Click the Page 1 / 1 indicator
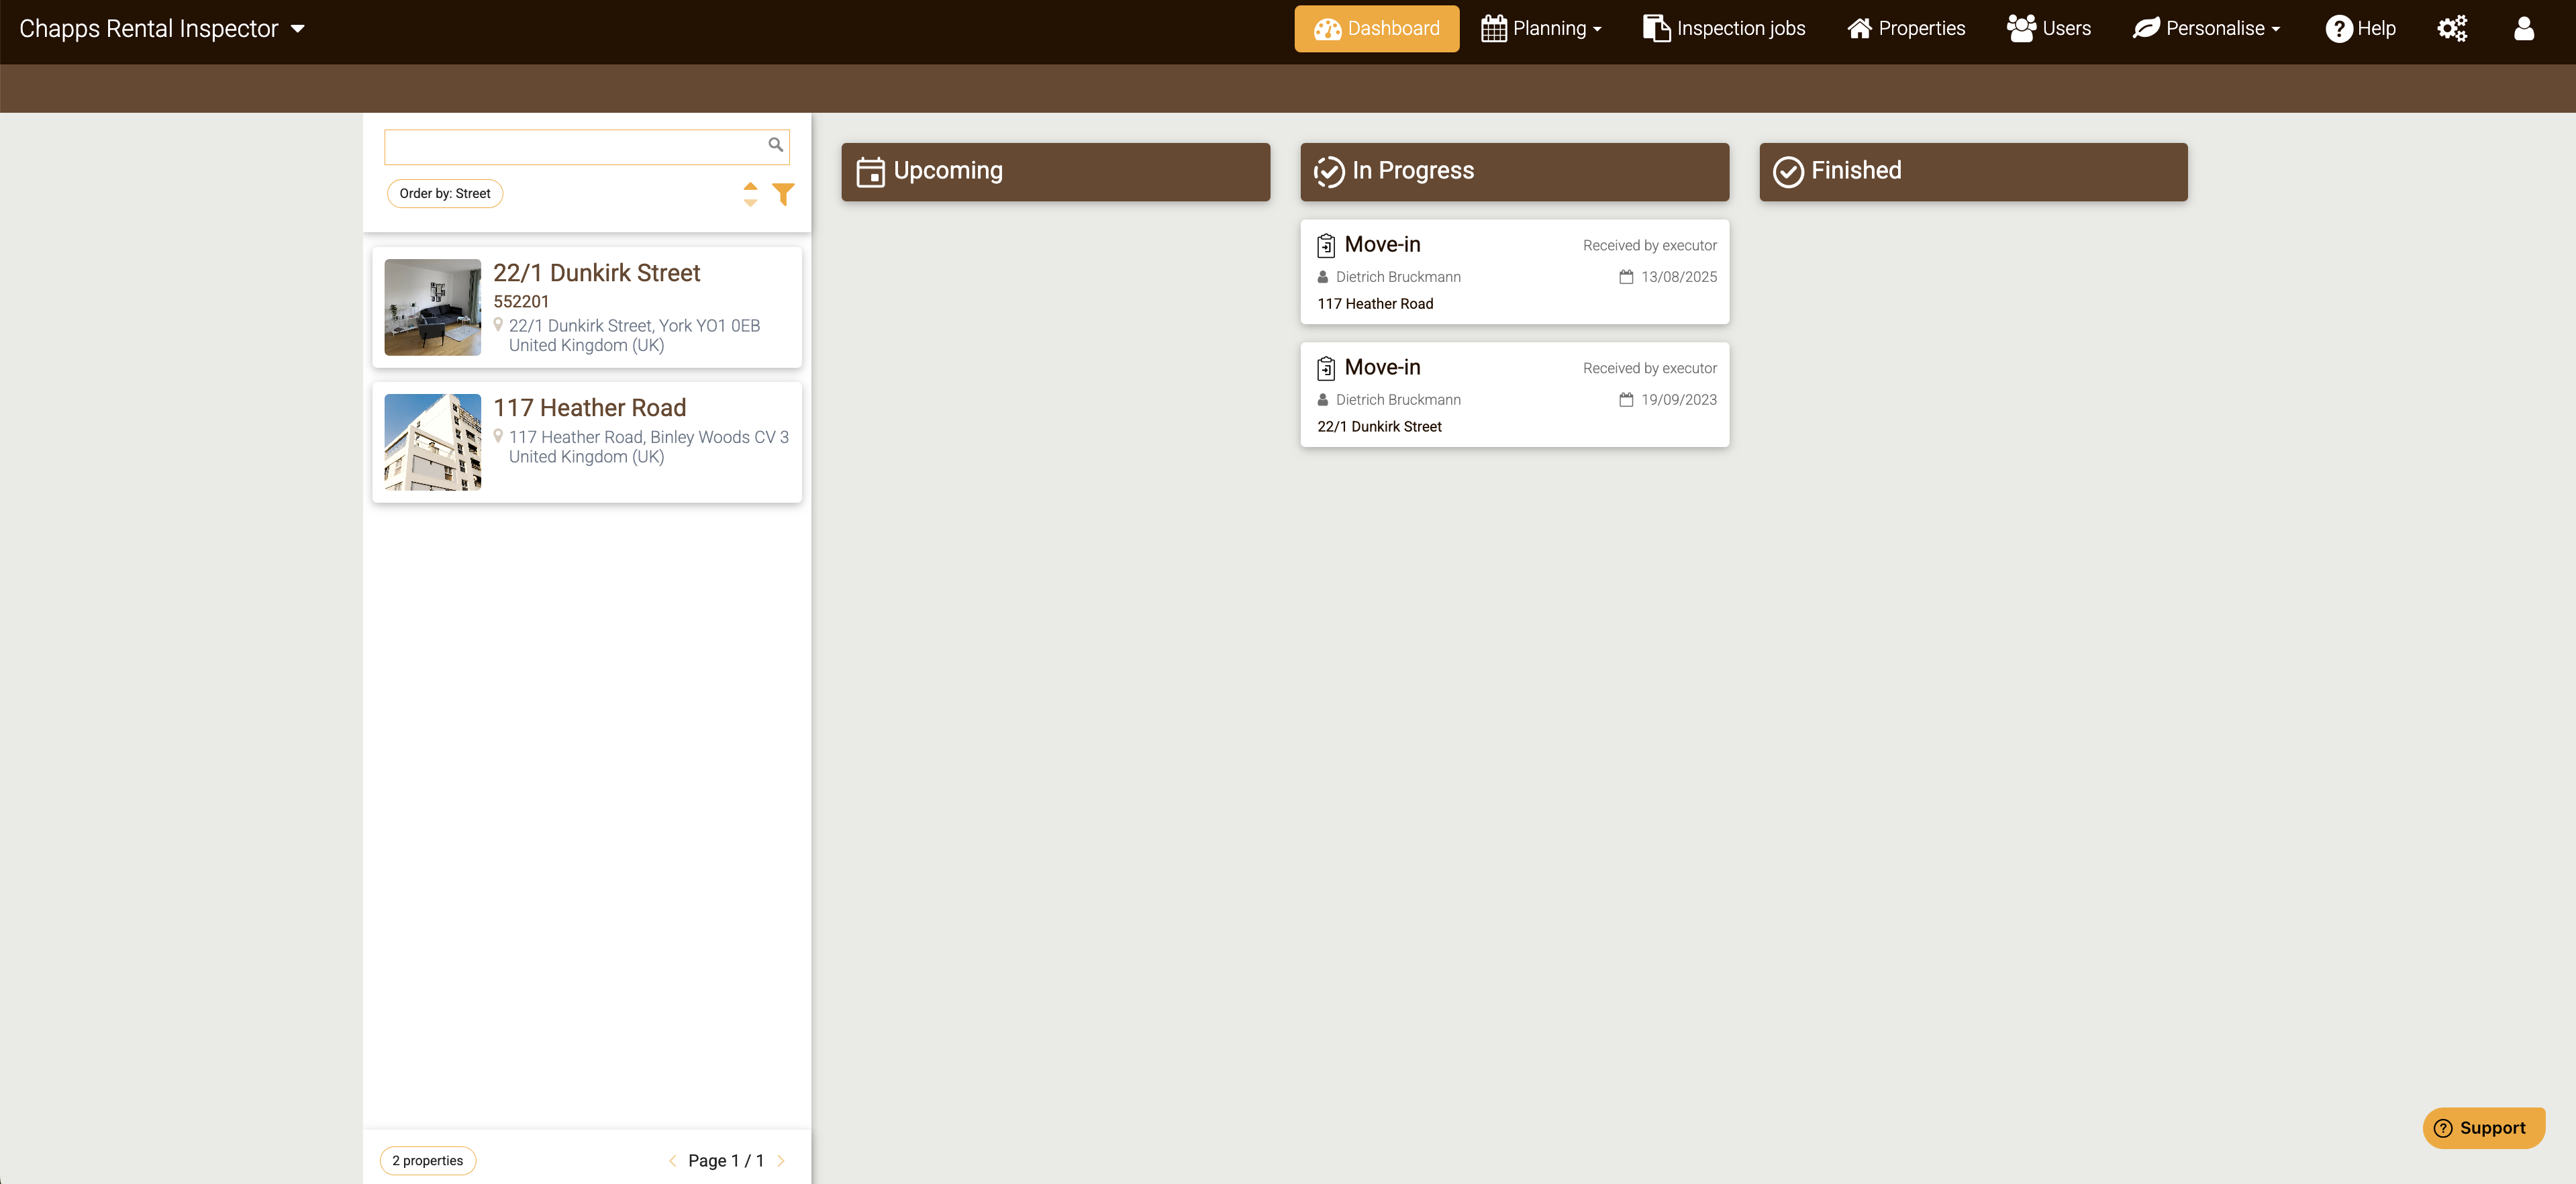This screenshot has height=1184, width=2576. pos(726,1161)
